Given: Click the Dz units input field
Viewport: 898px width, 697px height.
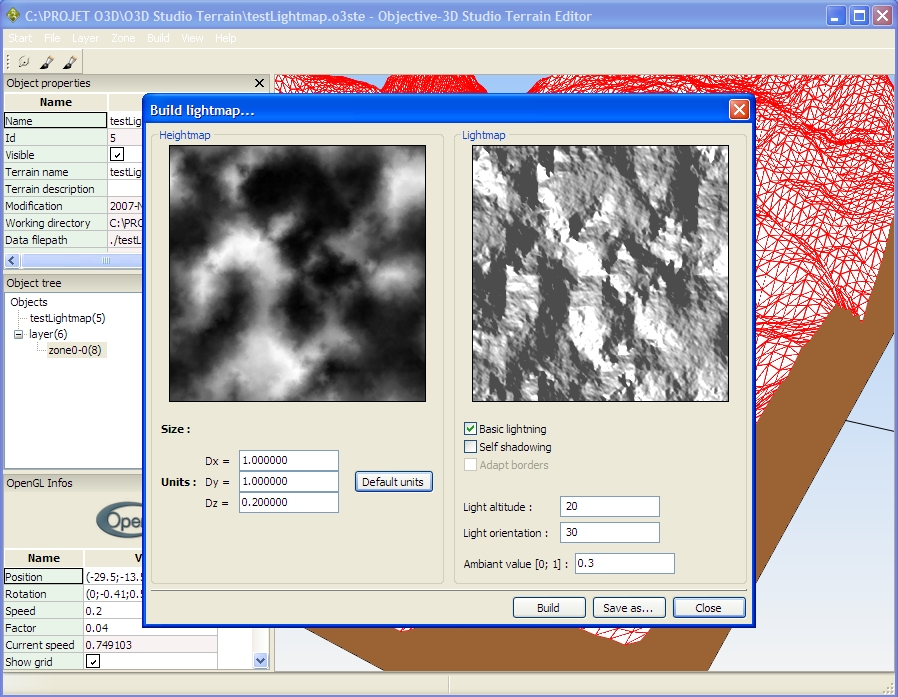Looking at the screenshot, I should coord(289,502).
